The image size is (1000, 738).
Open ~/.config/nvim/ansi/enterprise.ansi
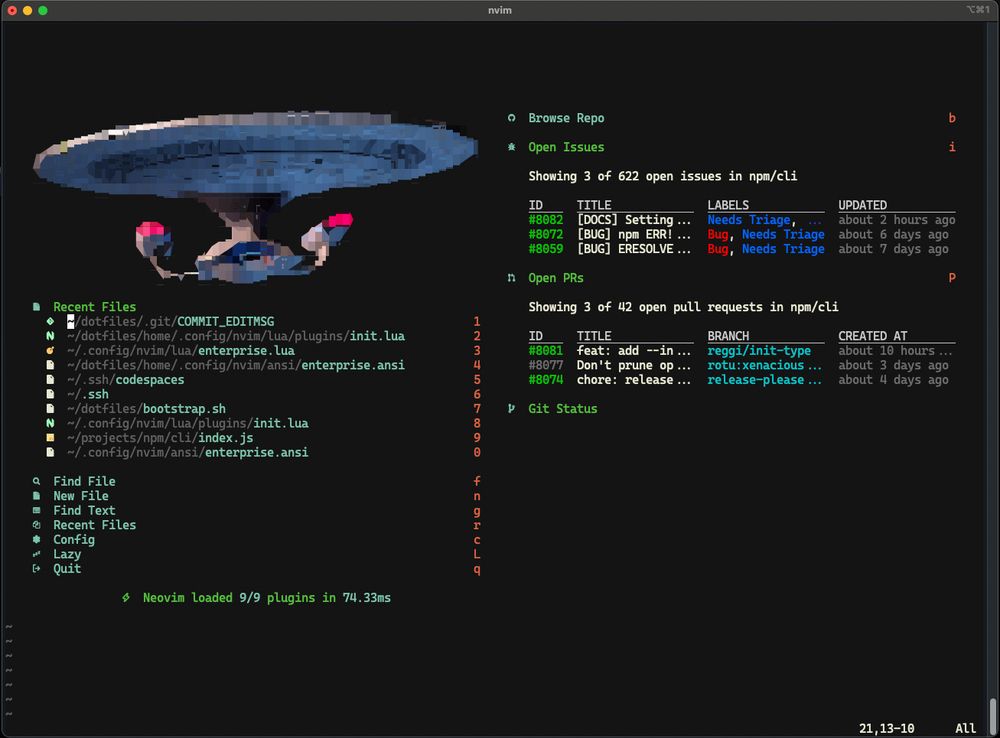tap(188, 452)
